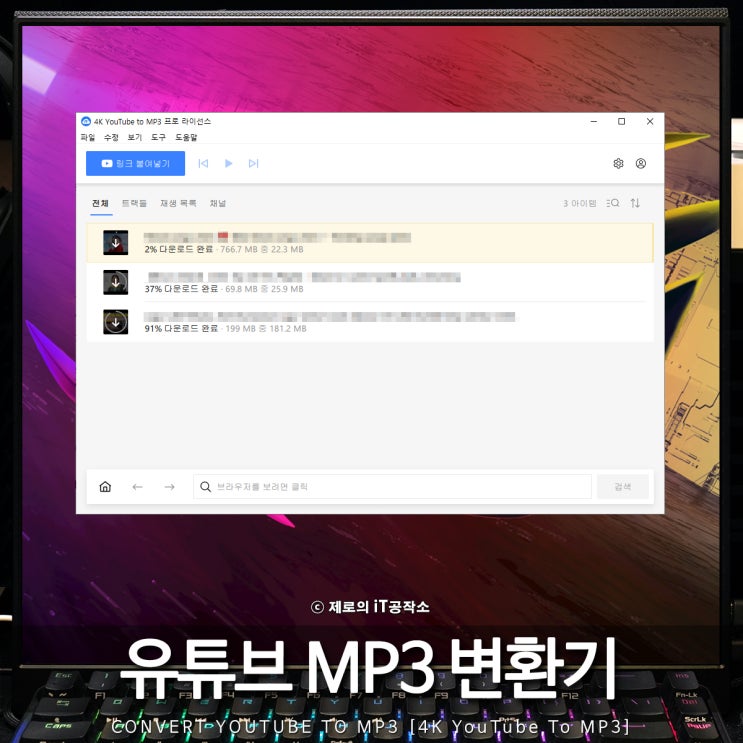
Task: Open the 도움말 menu
Action: pos(186,137)
